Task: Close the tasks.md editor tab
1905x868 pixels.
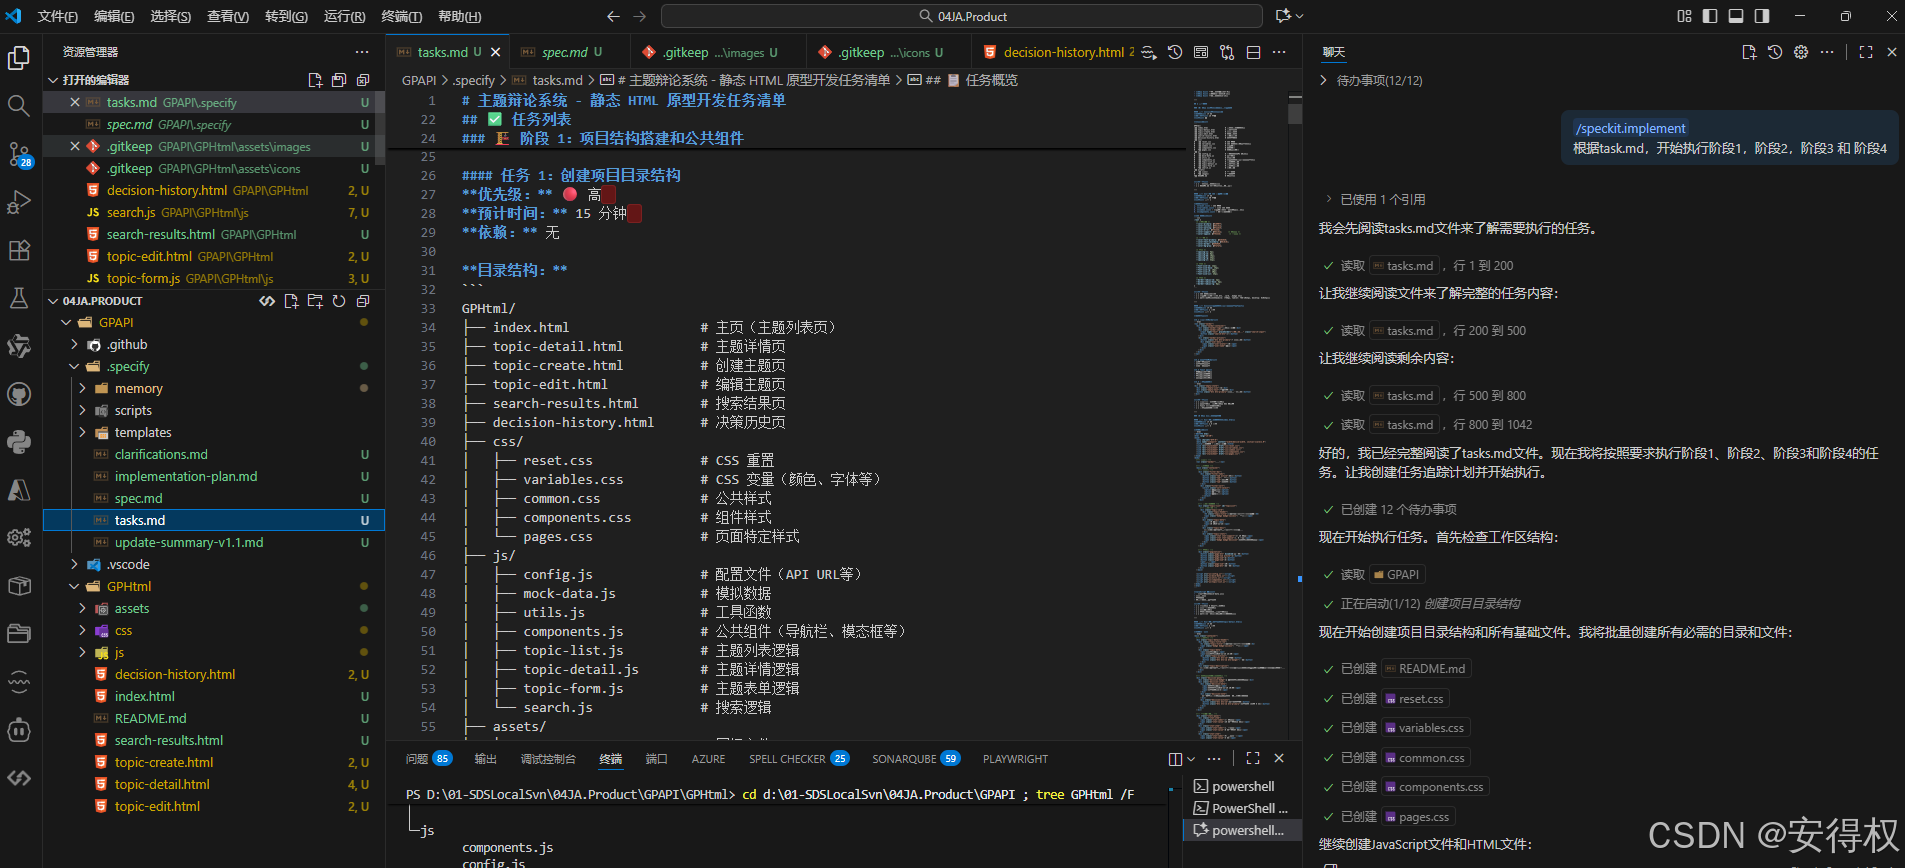Action: click(x=495, y=52)
